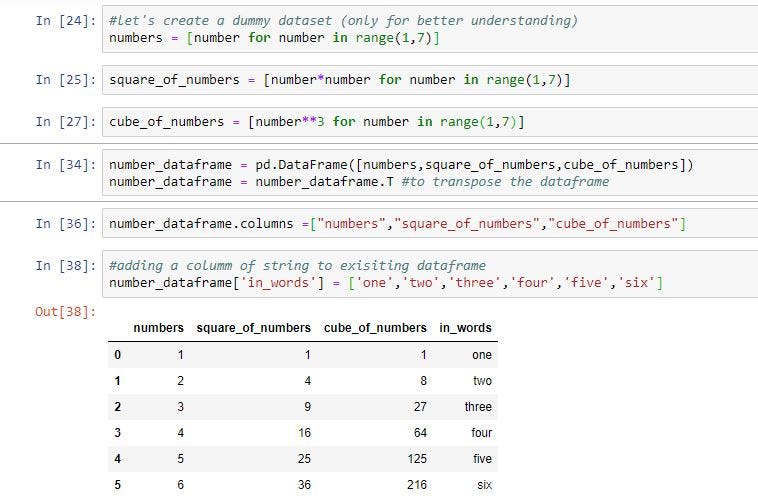Click row index 5 in output table

tap(117, 484)
